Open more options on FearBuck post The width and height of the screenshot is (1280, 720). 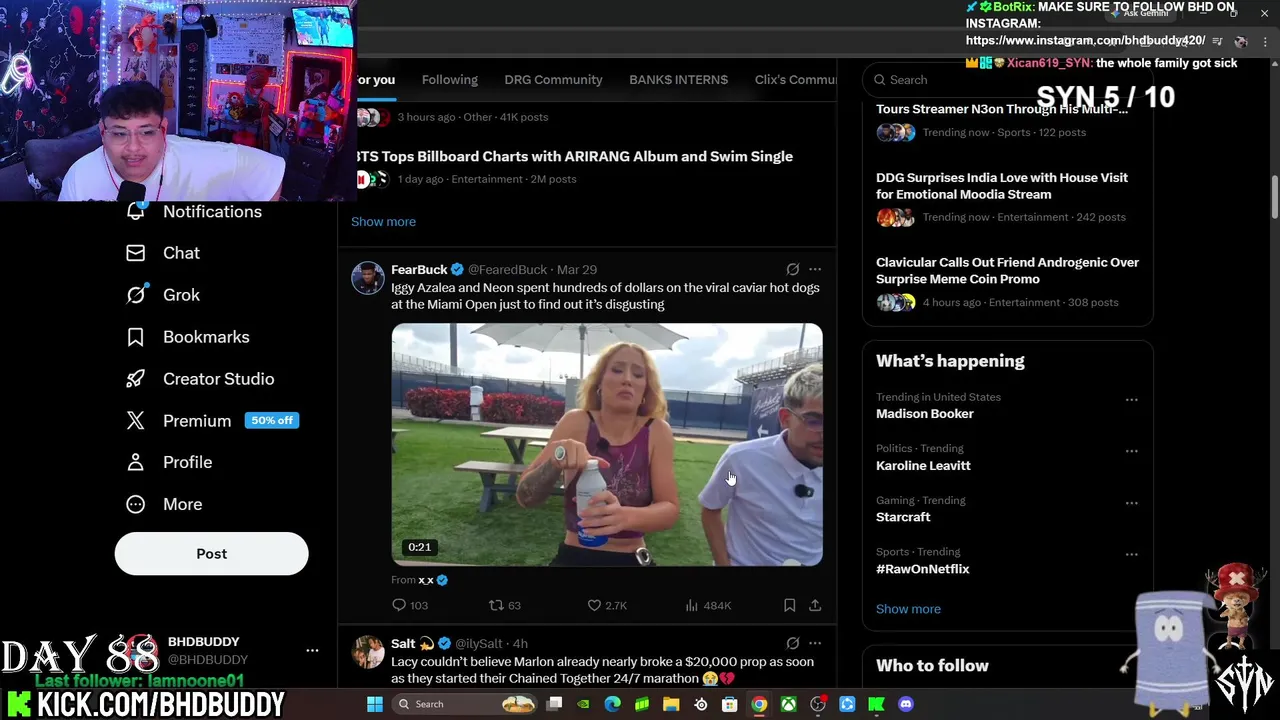815,269
